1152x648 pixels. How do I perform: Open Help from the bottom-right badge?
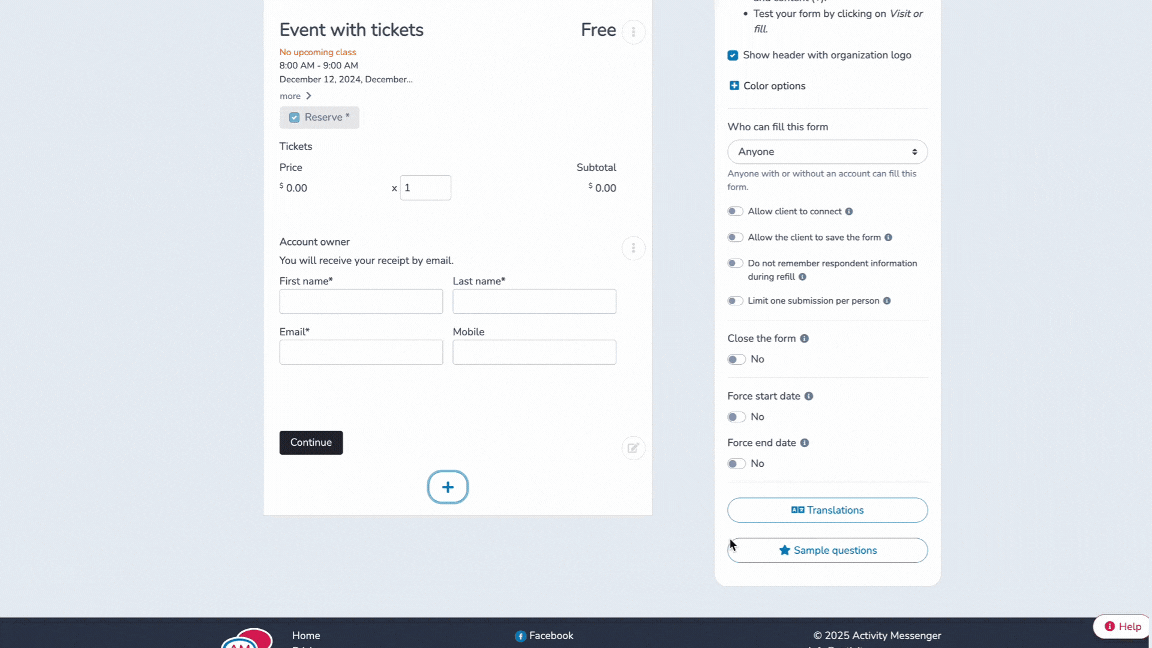[1121, 626]
